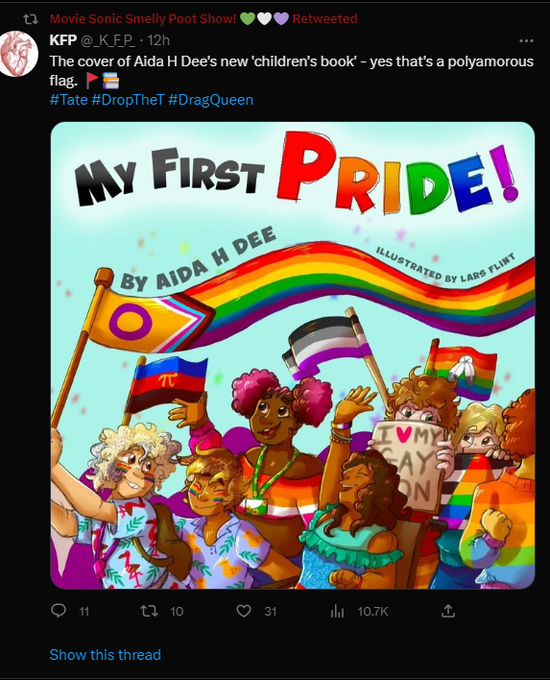Open the views analytics bar chart icon
The image size is (550, 680).
pyautogui.click(x=337, y=611)
